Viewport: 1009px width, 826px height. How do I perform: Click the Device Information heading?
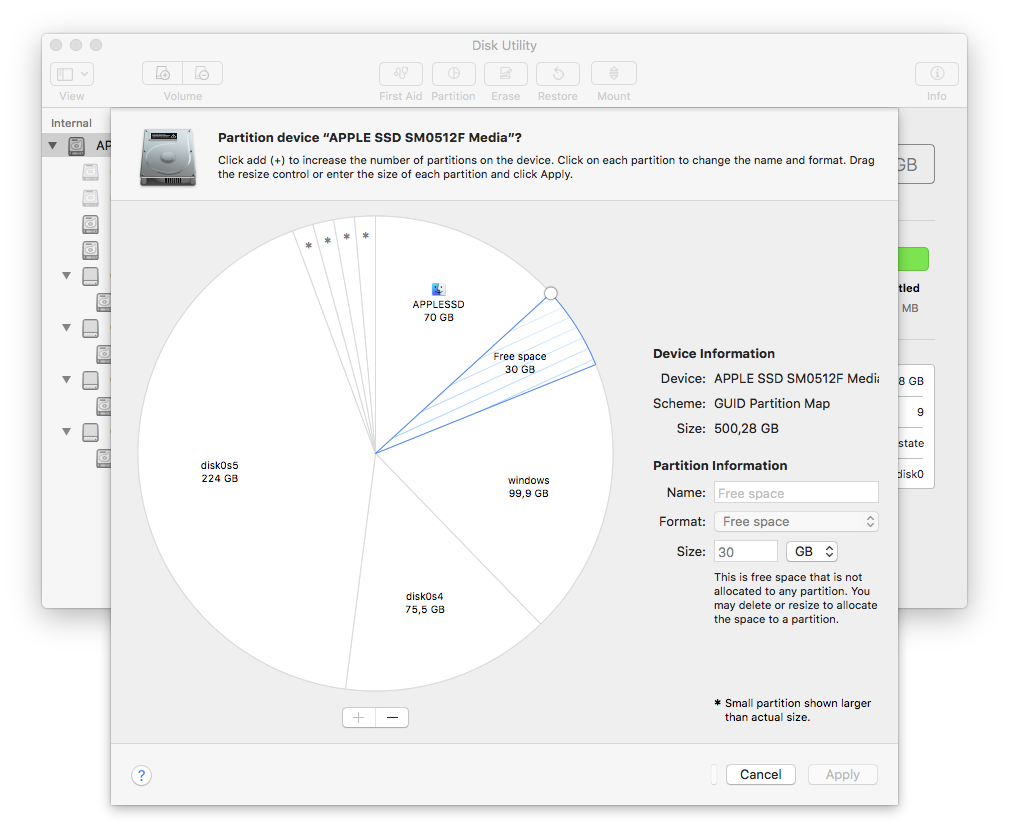[x=714, y=353]
